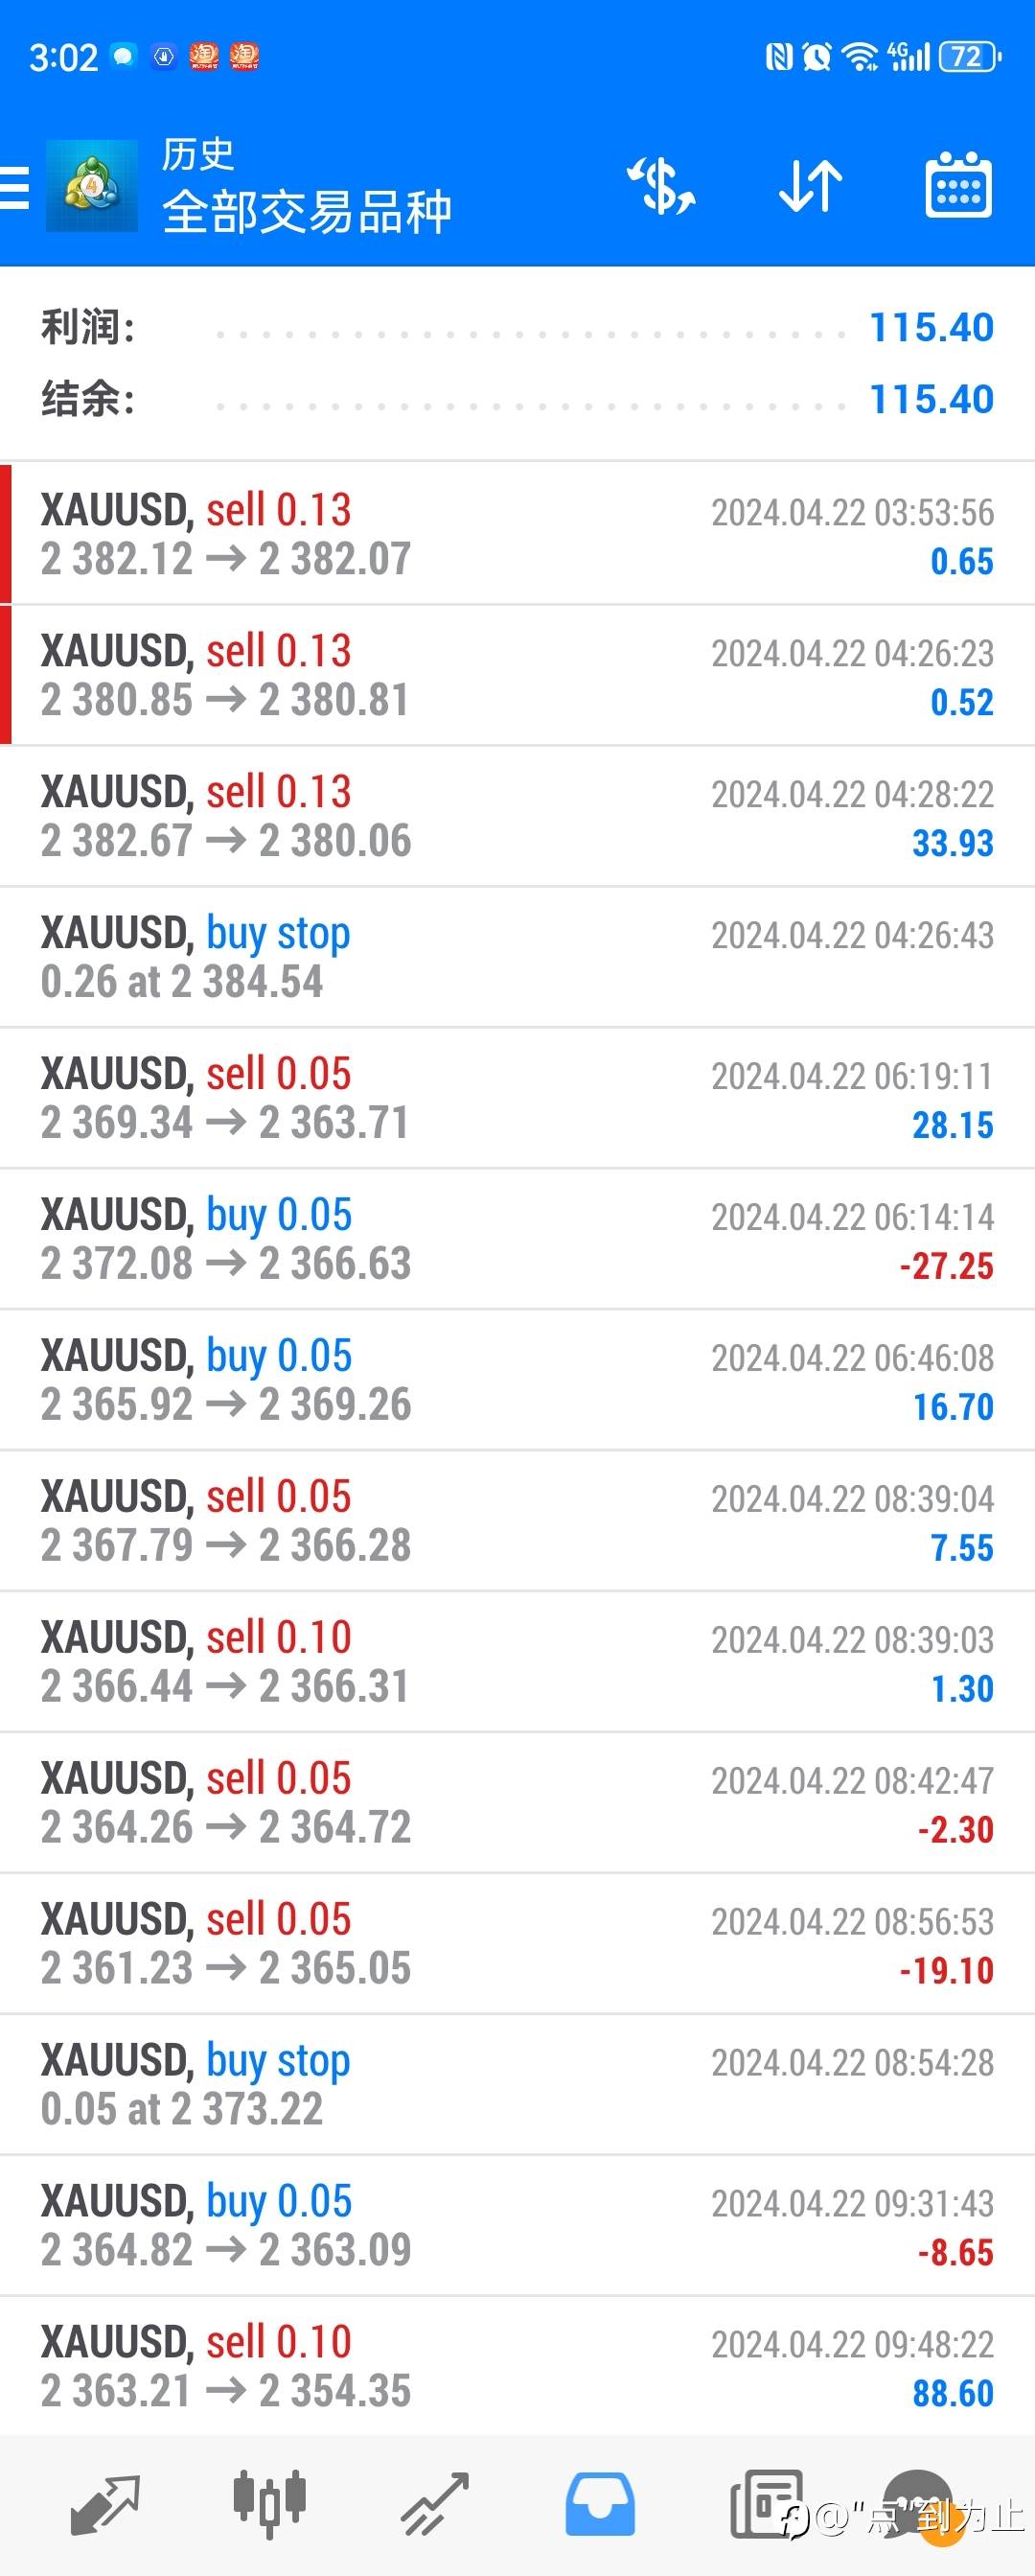This screenshot has height=2576, width=1035.
Task: Open the buy 0.05 trade with 16.70 profit
Action: pos(517,1380)
